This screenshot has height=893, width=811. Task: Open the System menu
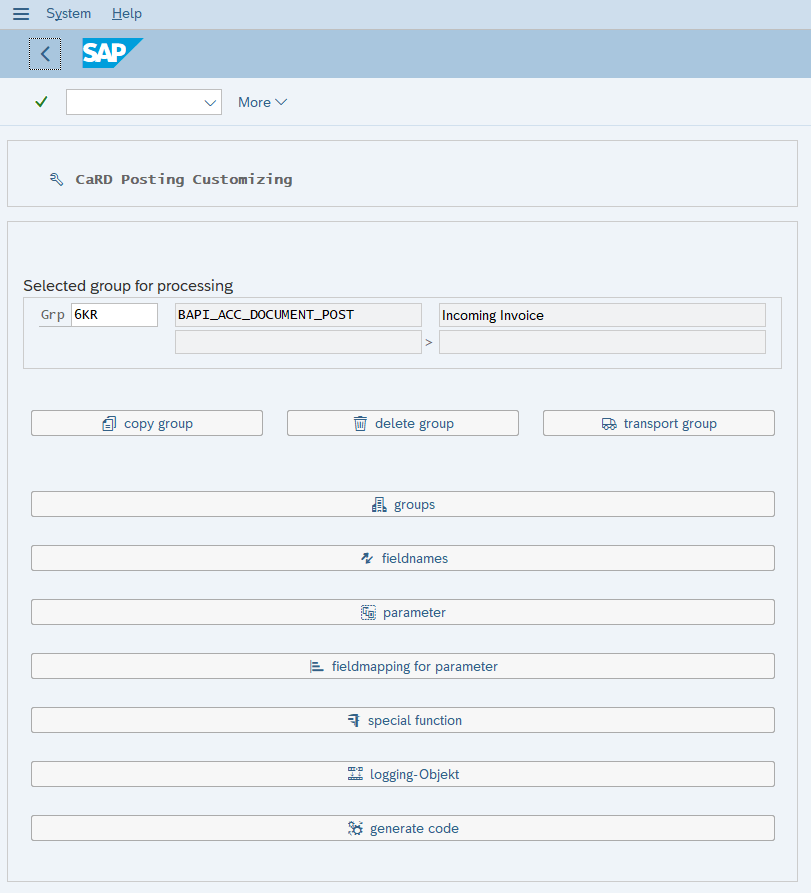(68, 14)
